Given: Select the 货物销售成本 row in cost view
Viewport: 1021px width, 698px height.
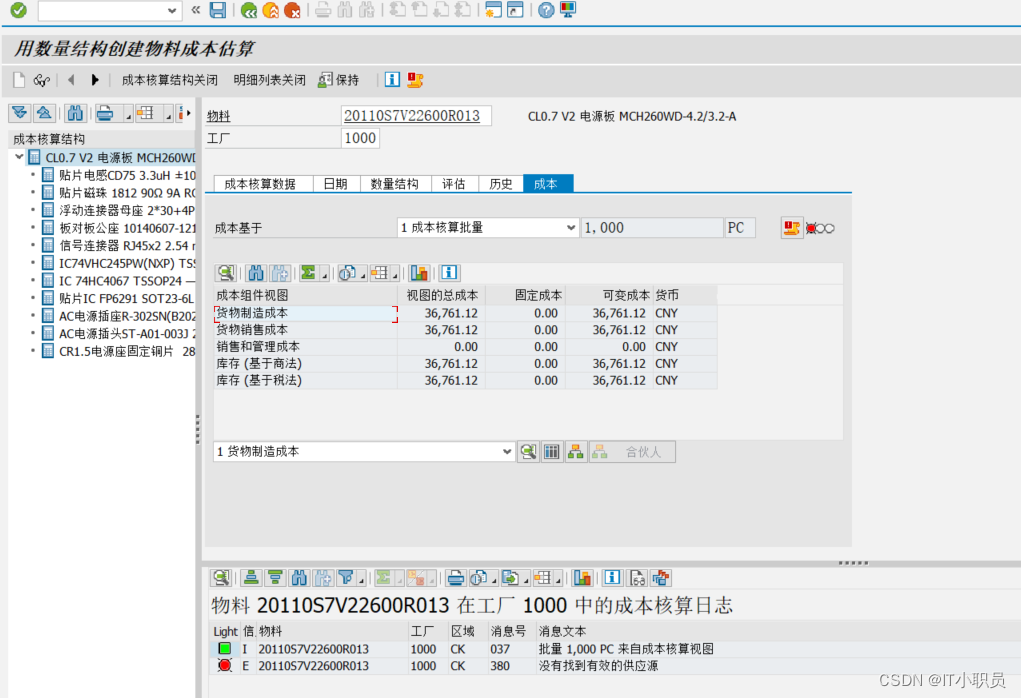Looking at the screenshot, I should click(x=252, y=329).
